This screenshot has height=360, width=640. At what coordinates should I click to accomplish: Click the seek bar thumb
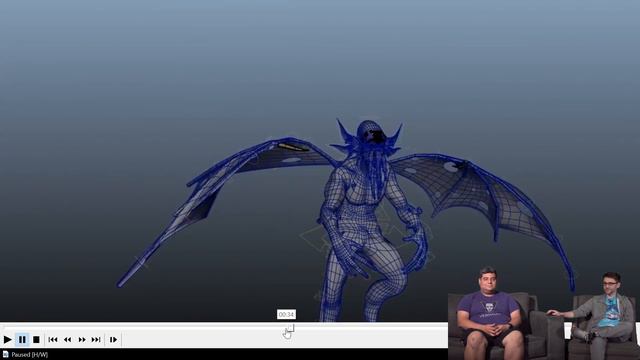pyautogui.click(x=290, y=328)
